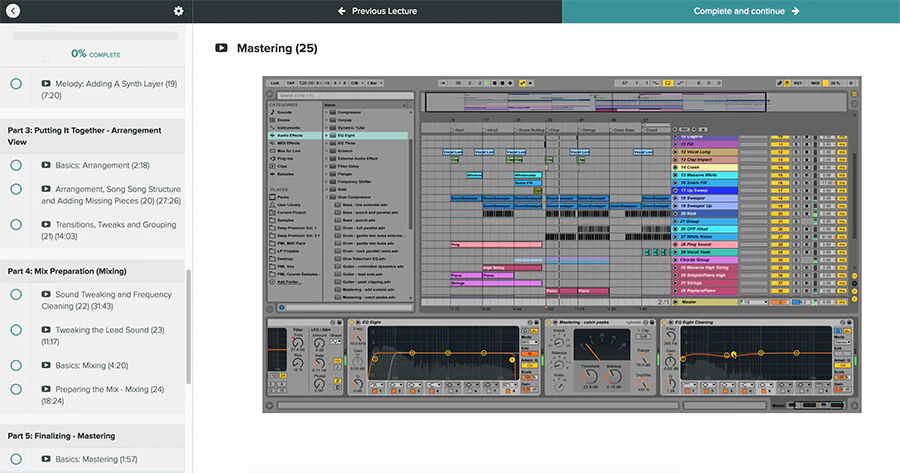Select Instruments category in Ableton browser
Viewport: 900px width, 473px height.
click(289, 127)
